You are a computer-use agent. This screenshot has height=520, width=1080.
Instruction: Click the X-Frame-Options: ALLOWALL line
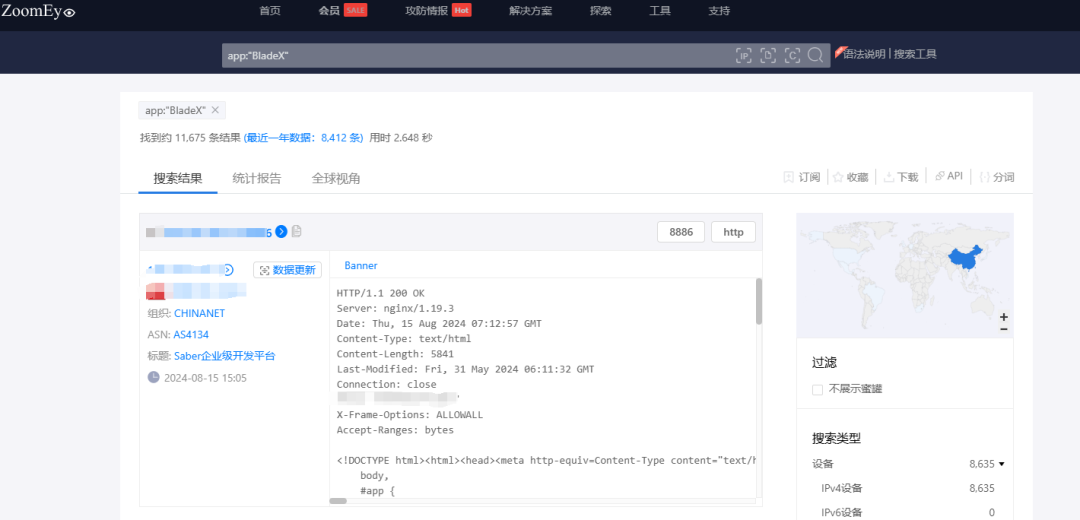(410, 415)
